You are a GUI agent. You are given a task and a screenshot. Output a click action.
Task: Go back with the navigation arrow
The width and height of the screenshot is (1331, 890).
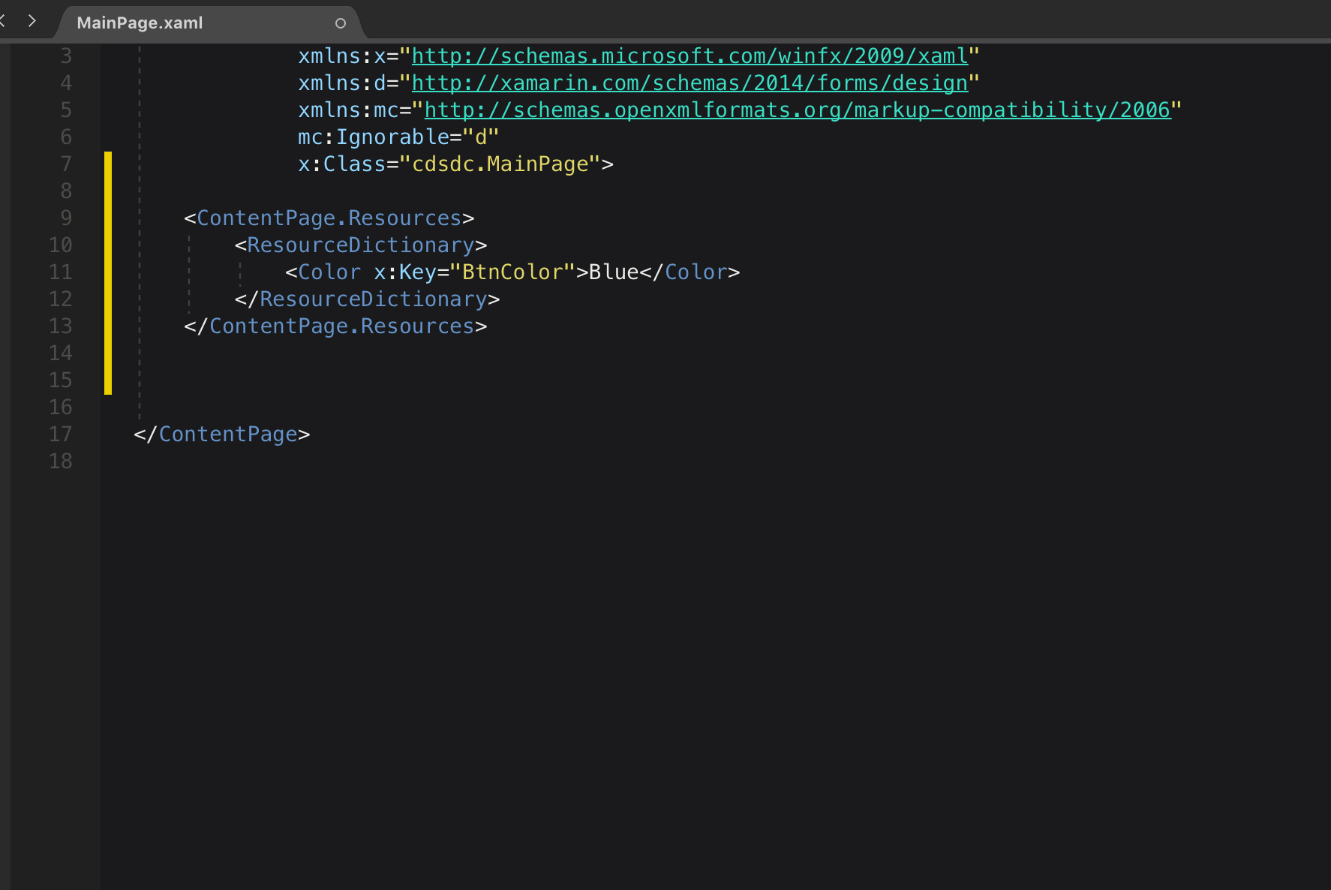click(x=3, y=20)
